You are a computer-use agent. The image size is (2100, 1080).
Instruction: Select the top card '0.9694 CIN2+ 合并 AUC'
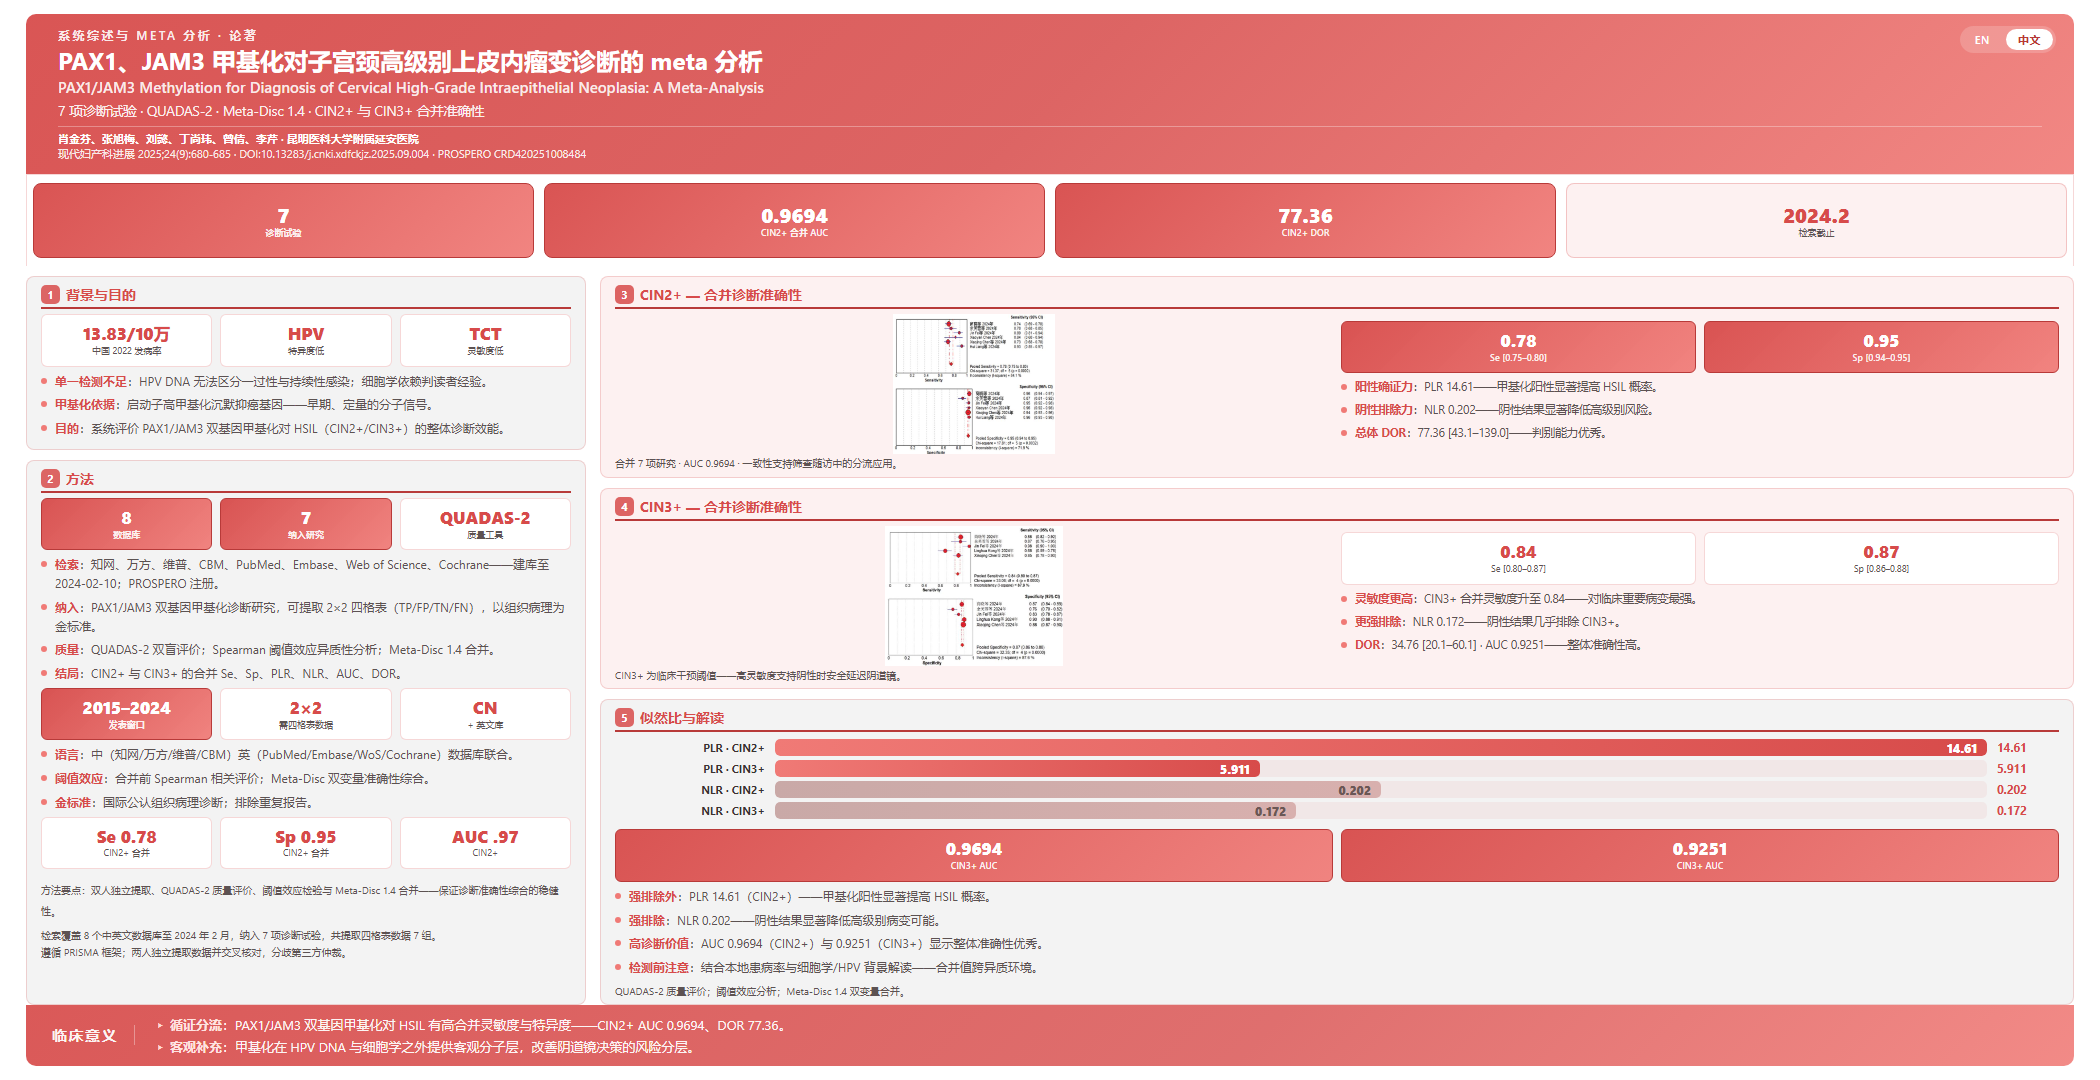pyautogui.click(x=794, y=221)
